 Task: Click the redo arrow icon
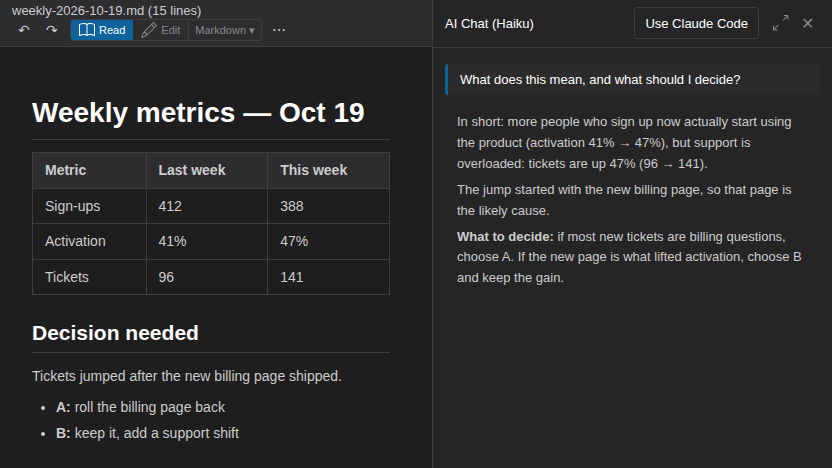point(51,30)
